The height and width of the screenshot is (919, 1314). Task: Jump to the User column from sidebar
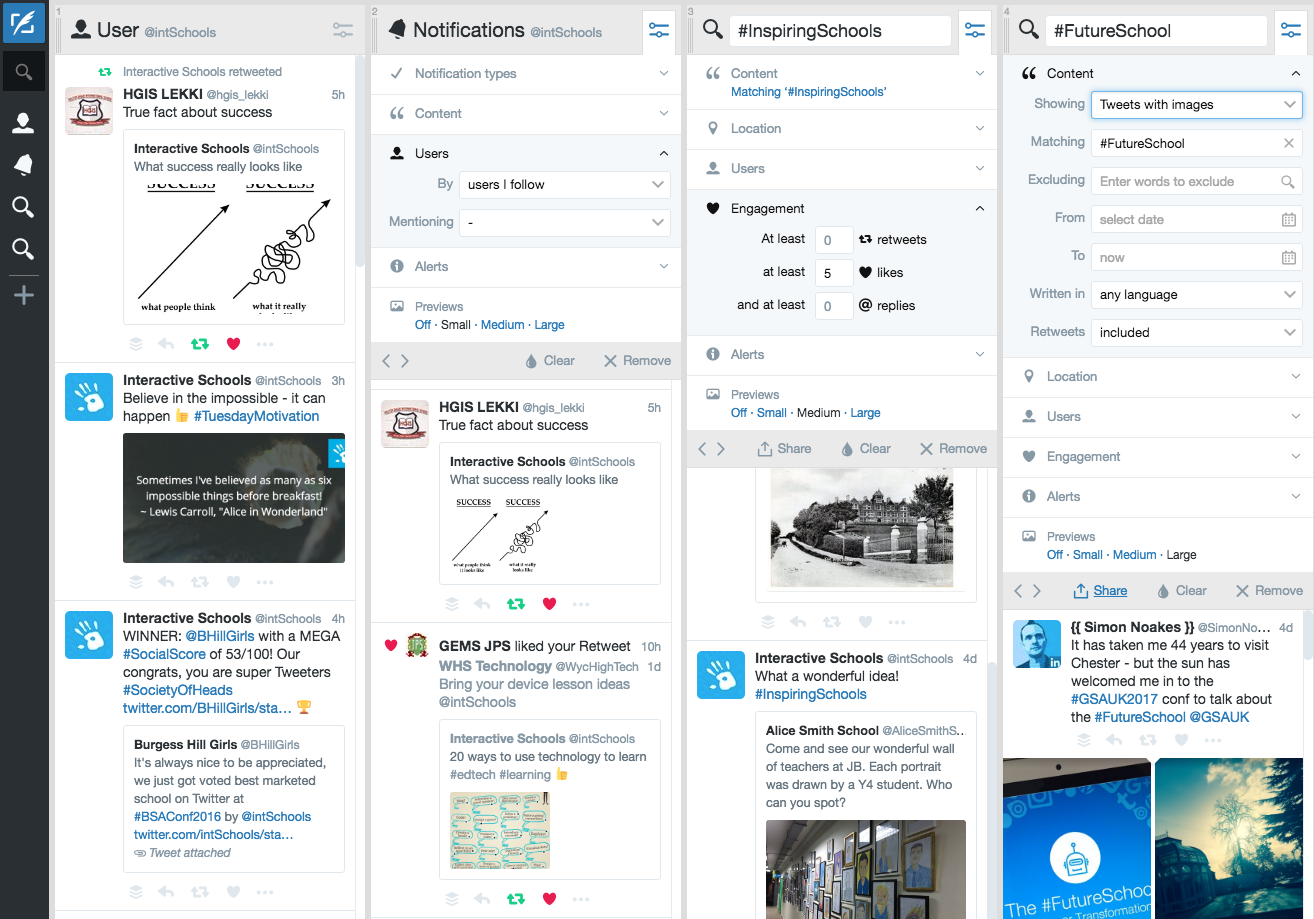(x=22, y=123)
